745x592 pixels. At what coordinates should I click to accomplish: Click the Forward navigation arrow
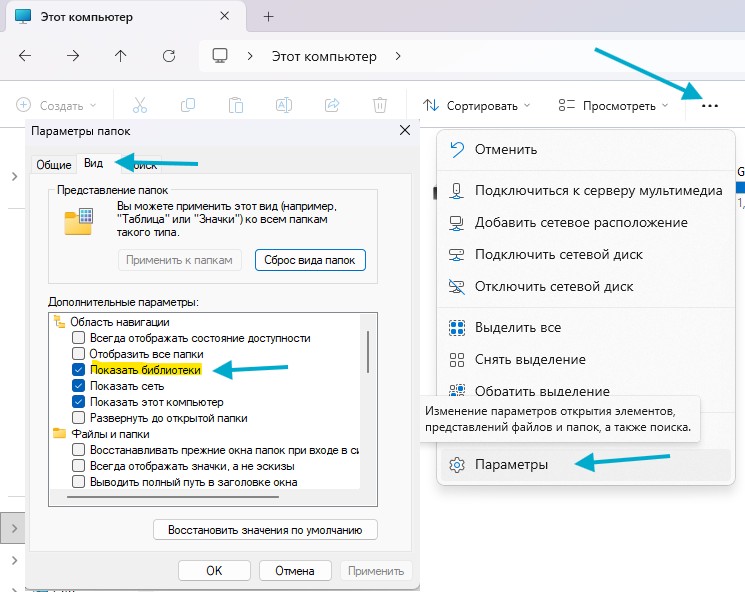click(x=73, y=56)
